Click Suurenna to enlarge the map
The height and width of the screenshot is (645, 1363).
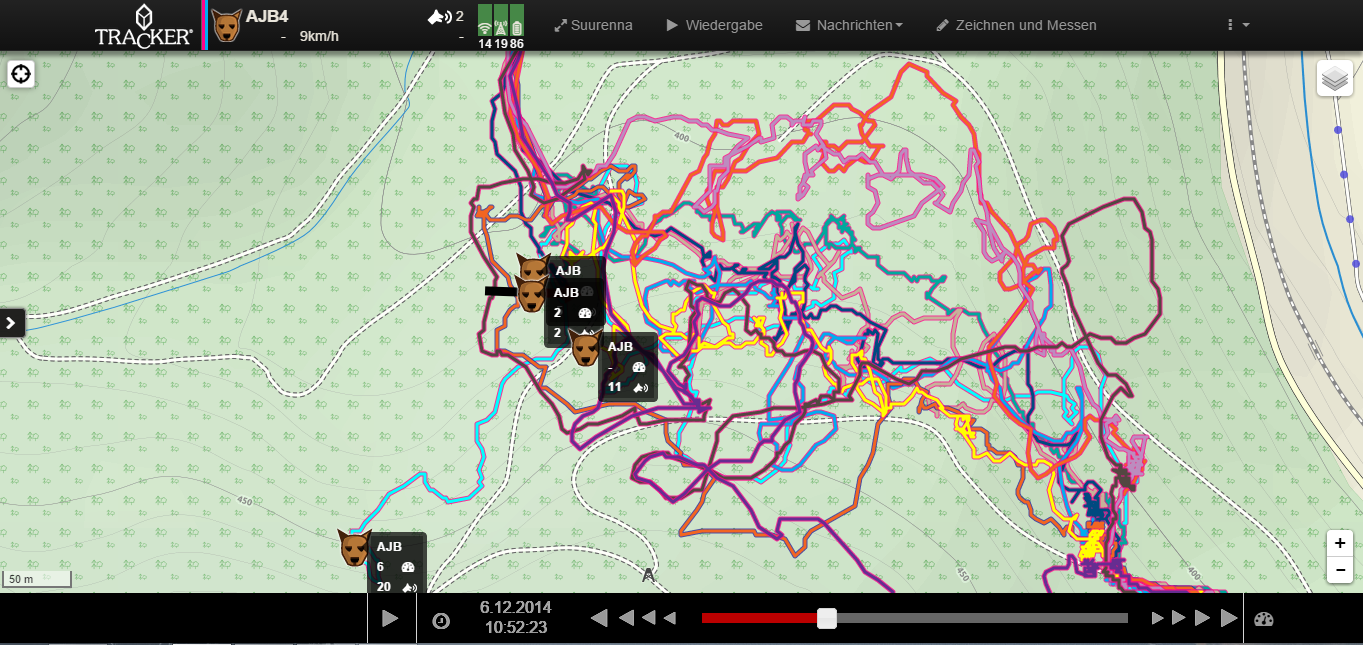(x=593, y=25)
